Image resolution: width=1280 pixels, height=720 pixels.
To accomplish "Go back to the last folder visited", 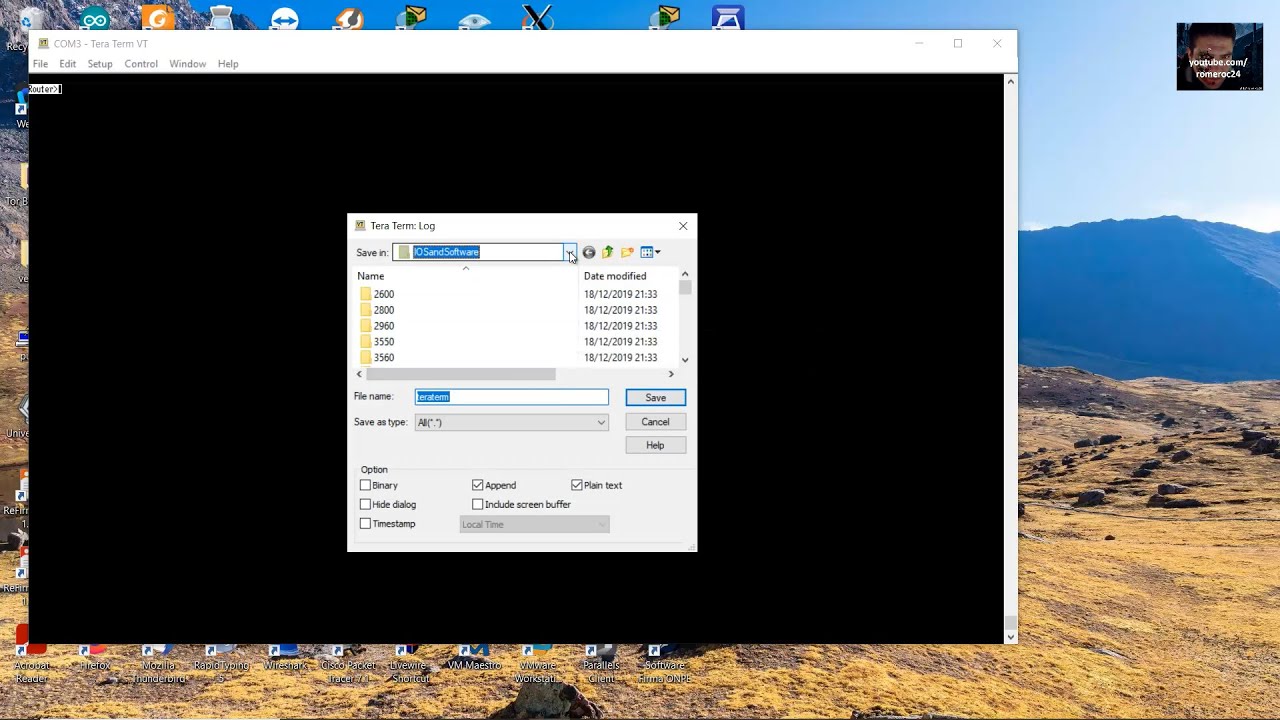I will [589, 252].
